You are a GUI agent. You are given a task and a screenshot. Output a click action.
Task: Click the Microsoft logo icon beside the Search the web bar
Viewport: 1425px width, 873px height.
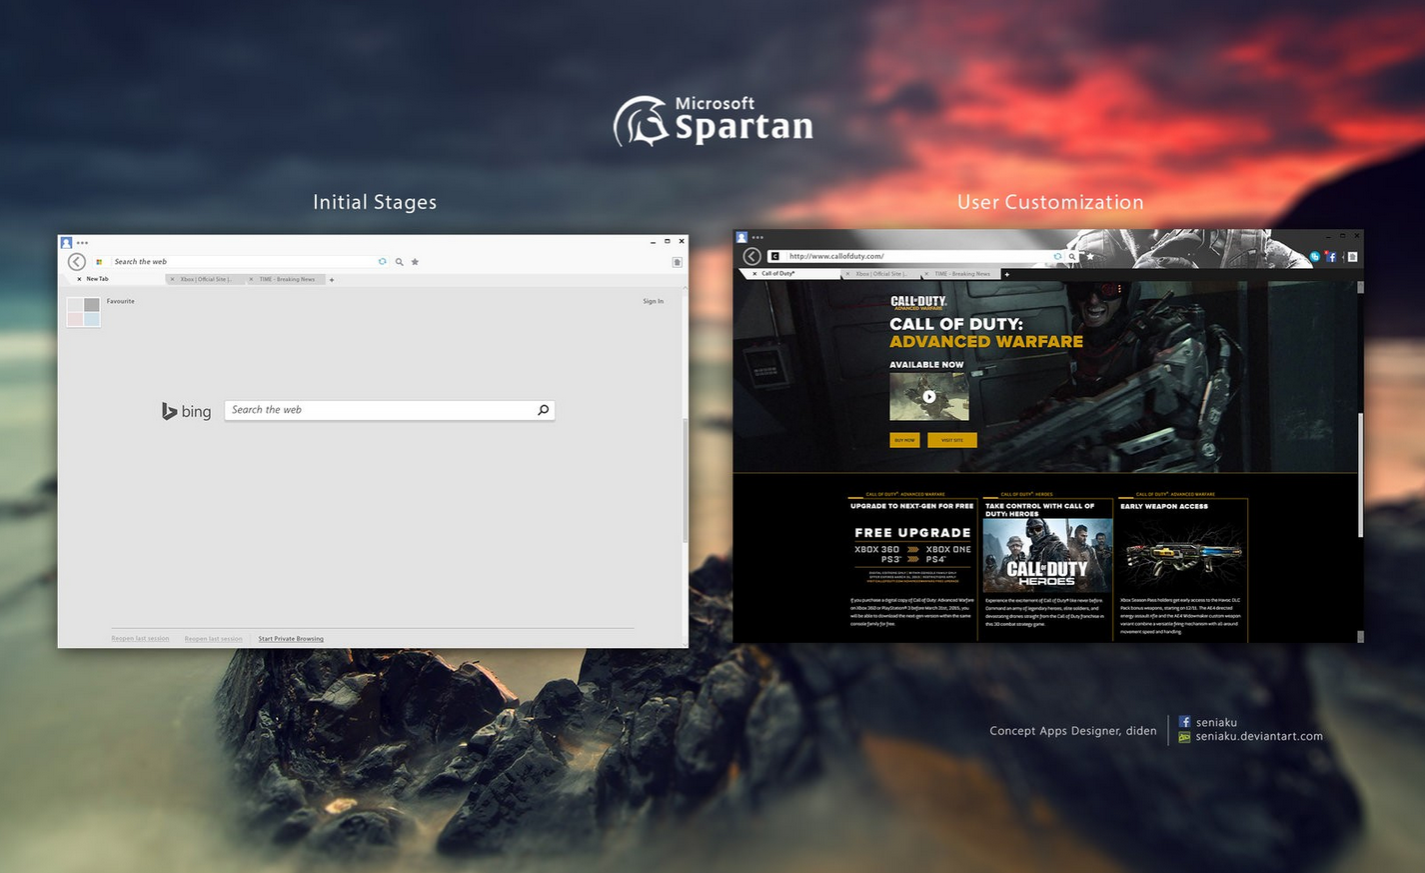pyautogui.click(x=99, y=262)
